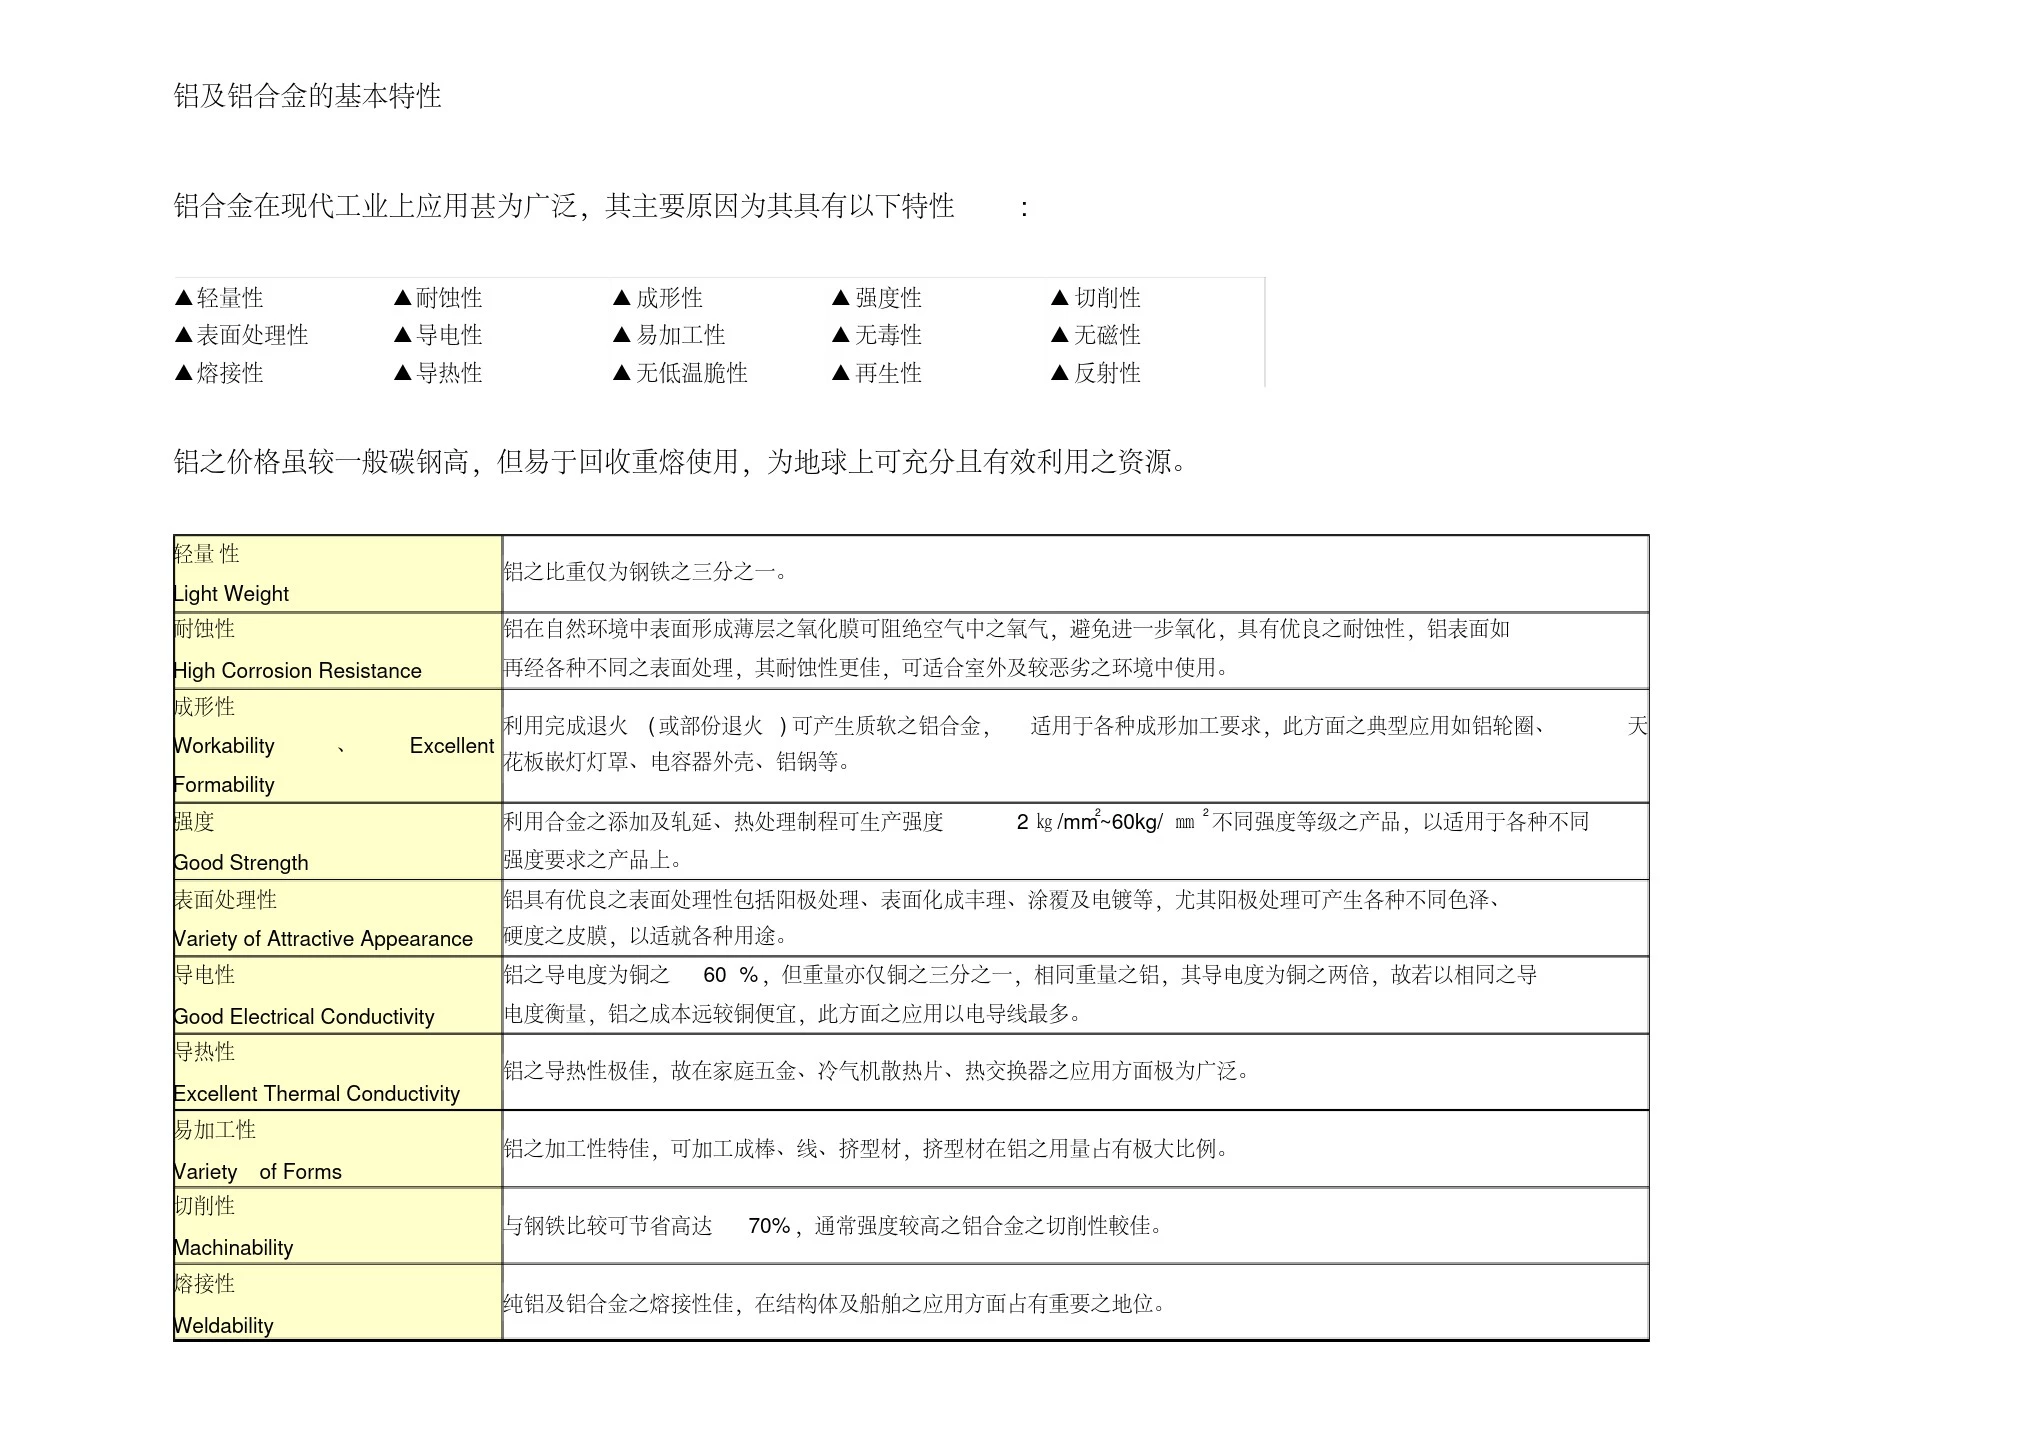Click the ▲反射性 item in the feature list

coord(1096,373)
